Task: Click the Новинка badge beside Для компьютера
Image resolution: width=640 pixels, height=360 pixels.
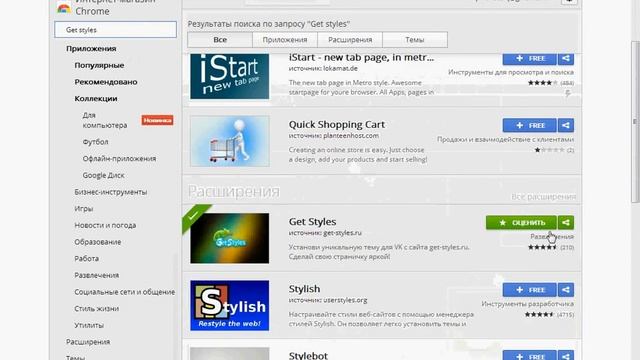Action: click(158, 120)
